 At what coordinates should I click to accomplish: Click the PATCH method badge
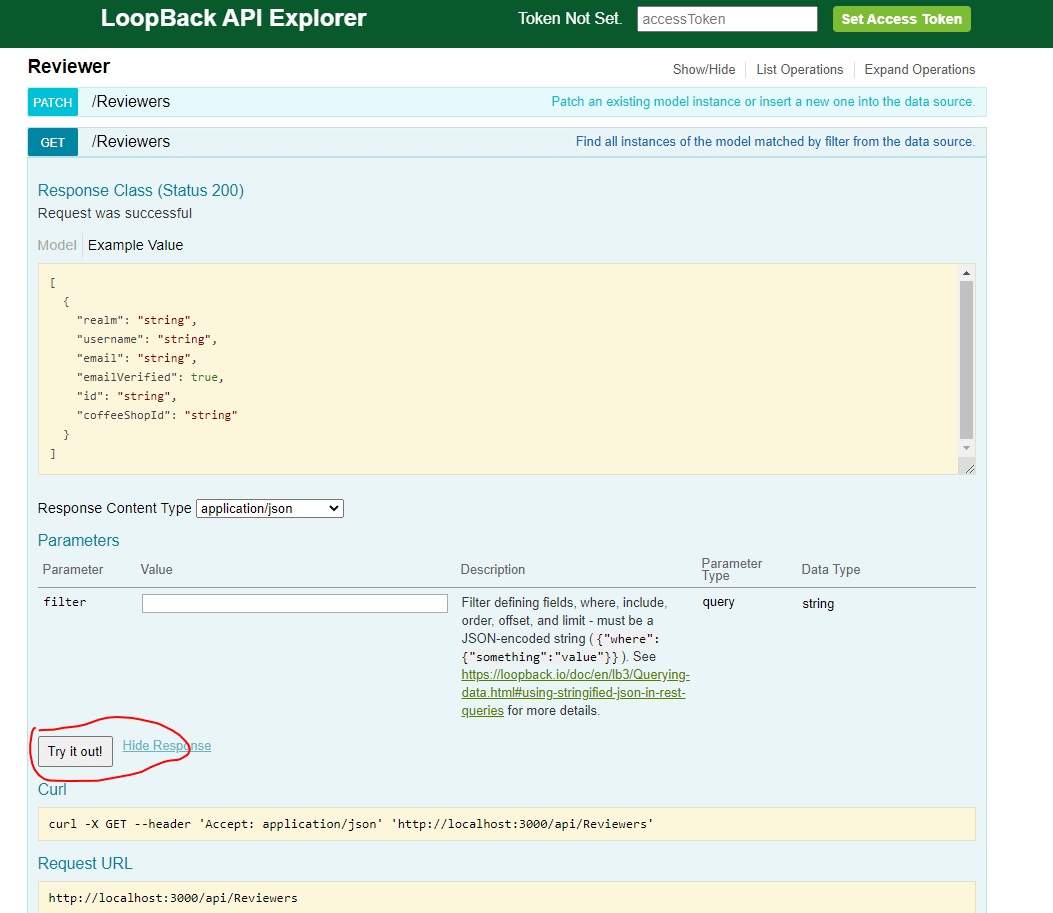point(52,102)
